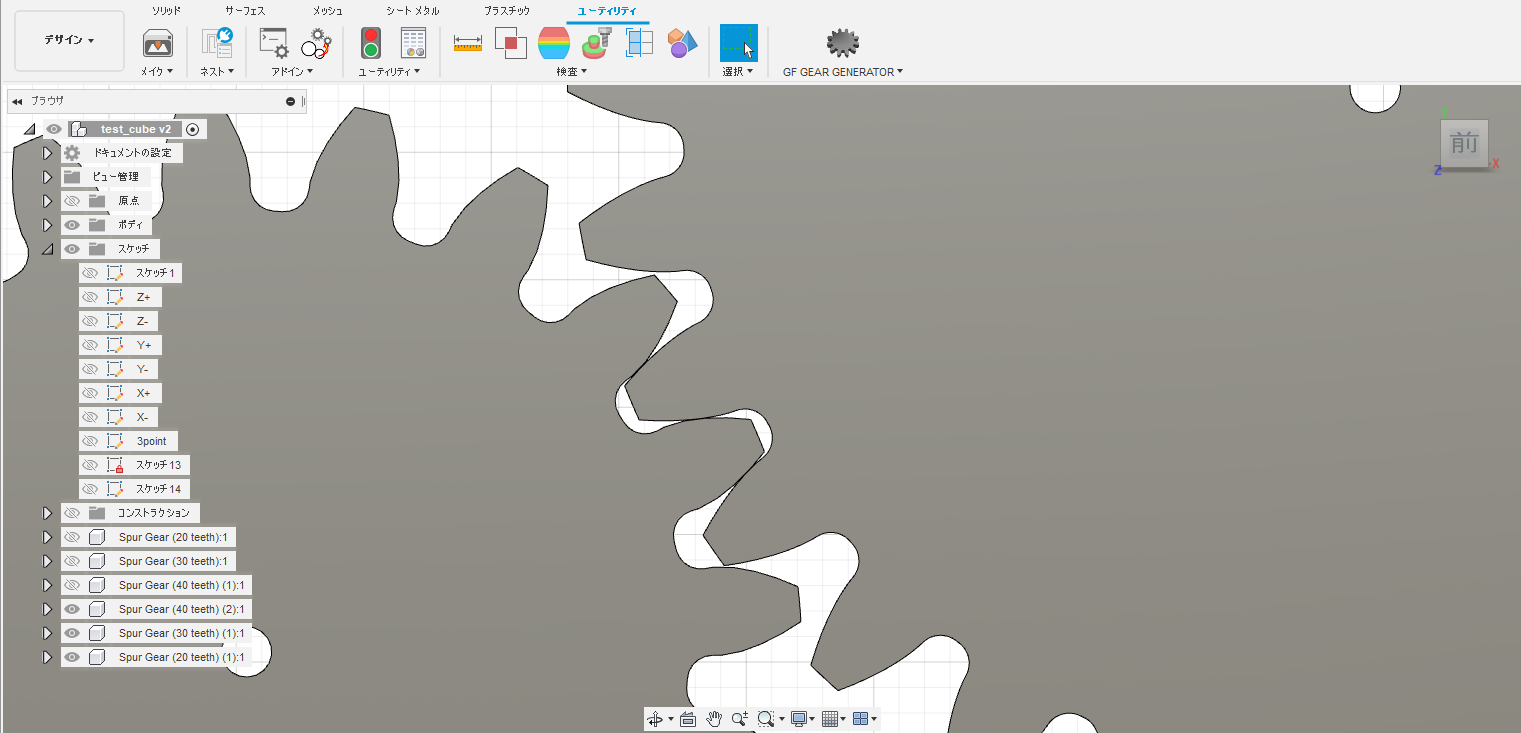Click the Look At icon in the navigation bar
Viewport: 1521px width, 733px height.
[687, 718]
